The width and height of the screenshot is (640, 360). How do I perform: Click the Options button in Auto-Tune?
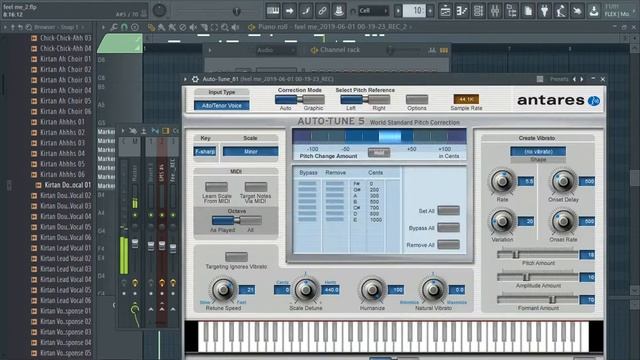click(417, 99)
